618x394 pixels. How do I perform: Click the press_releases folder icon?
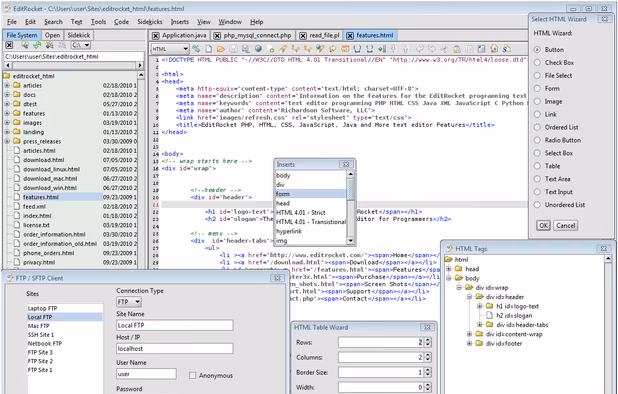(17, 141)
